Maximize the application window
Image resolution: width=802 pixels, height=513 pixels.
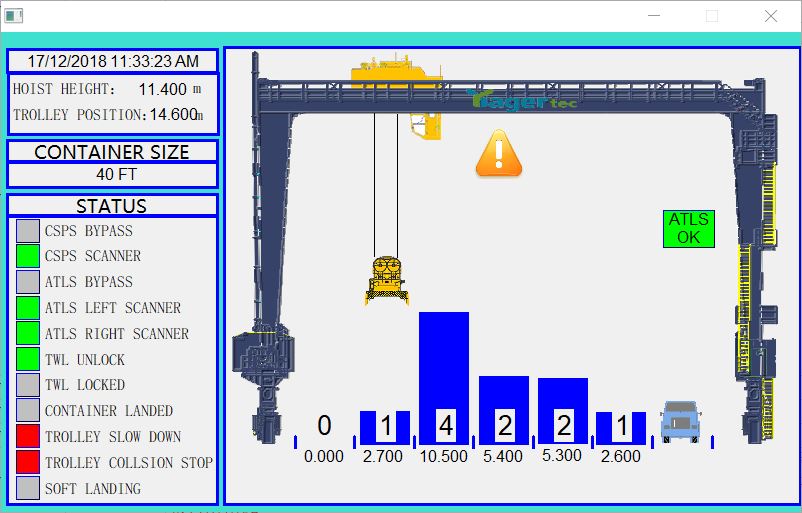[x=712, y=16]
